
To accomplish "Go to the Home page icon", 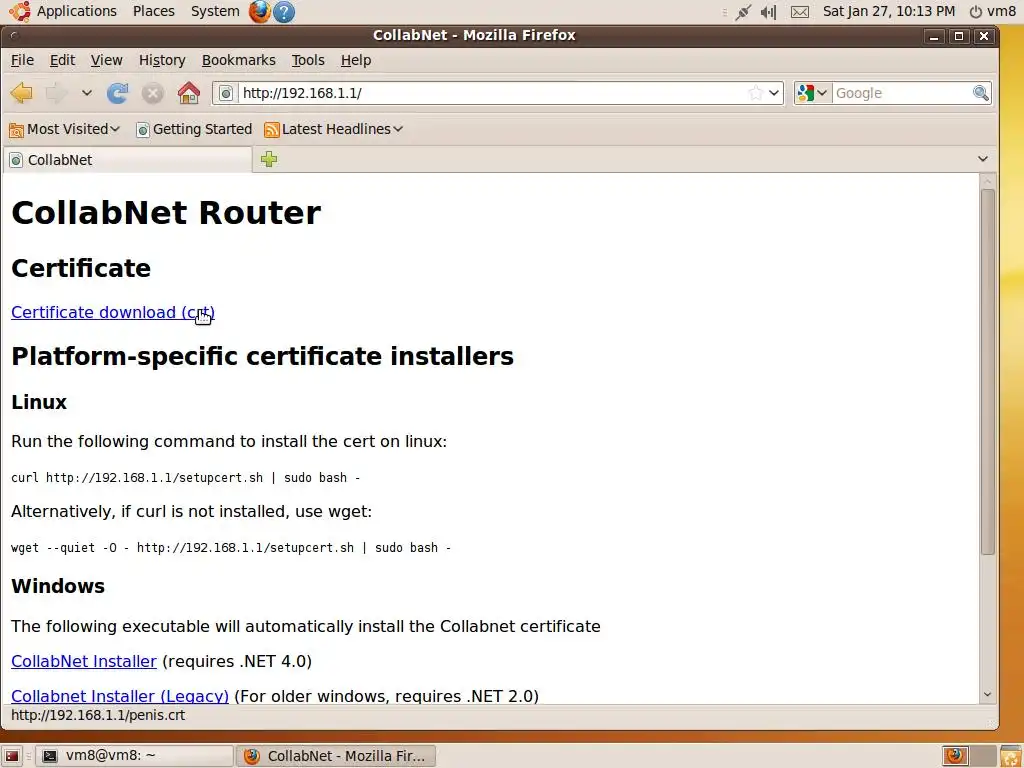I will 189,93.
